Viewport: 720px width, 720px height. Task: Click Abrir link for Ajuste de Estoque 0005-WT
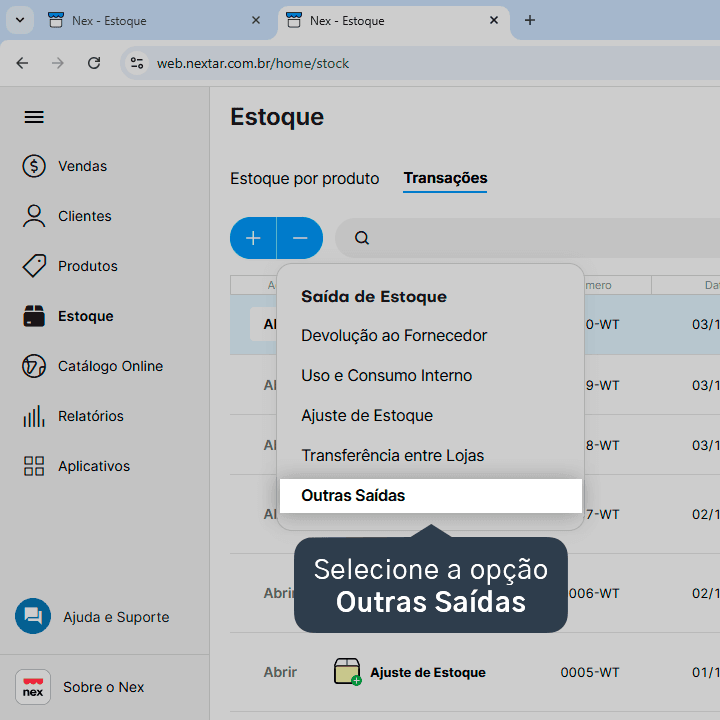click(x=280, y=672)
